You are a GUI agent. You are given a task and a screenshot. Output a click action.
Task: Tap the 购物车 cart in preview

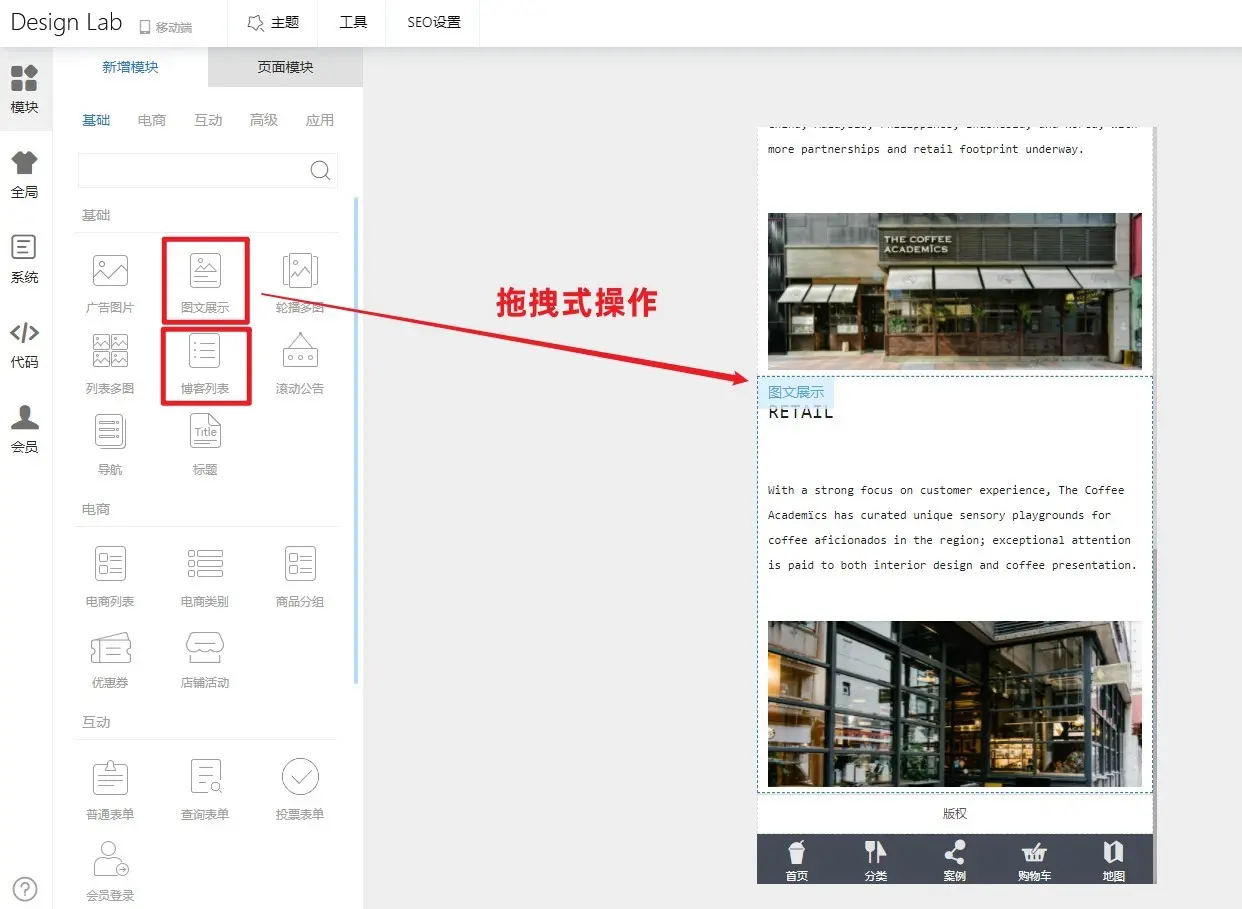1034,860
